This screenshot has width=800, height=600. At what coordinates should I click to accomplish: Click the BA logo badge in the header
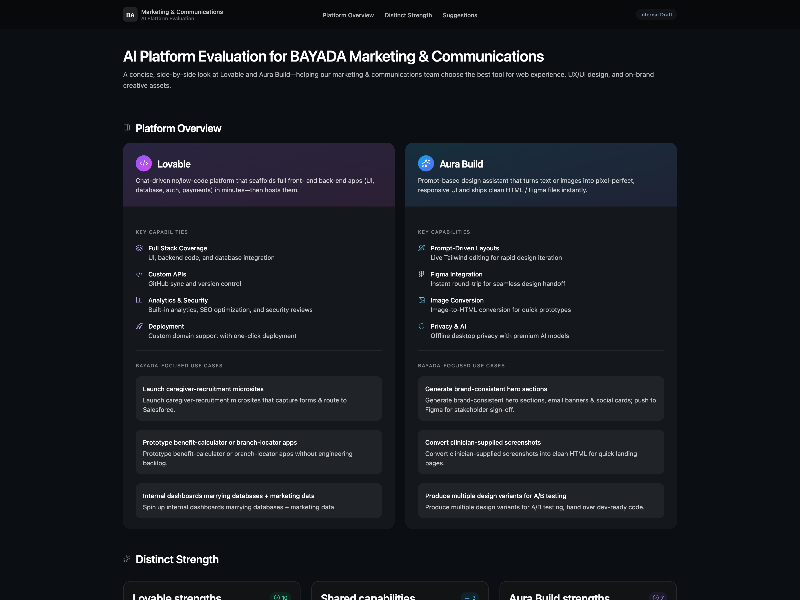[x=130, y=15]
